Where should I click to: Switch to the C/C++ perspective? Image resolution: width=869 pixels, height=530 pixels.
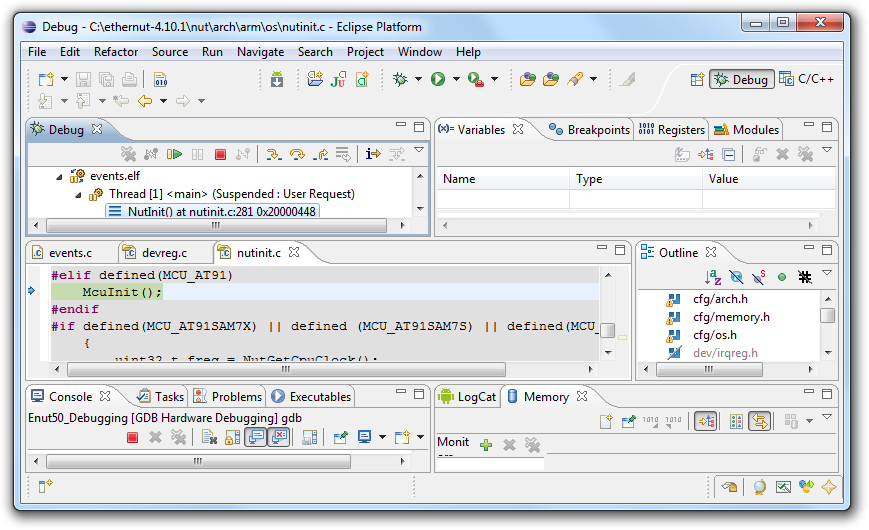tap(807, 79)
